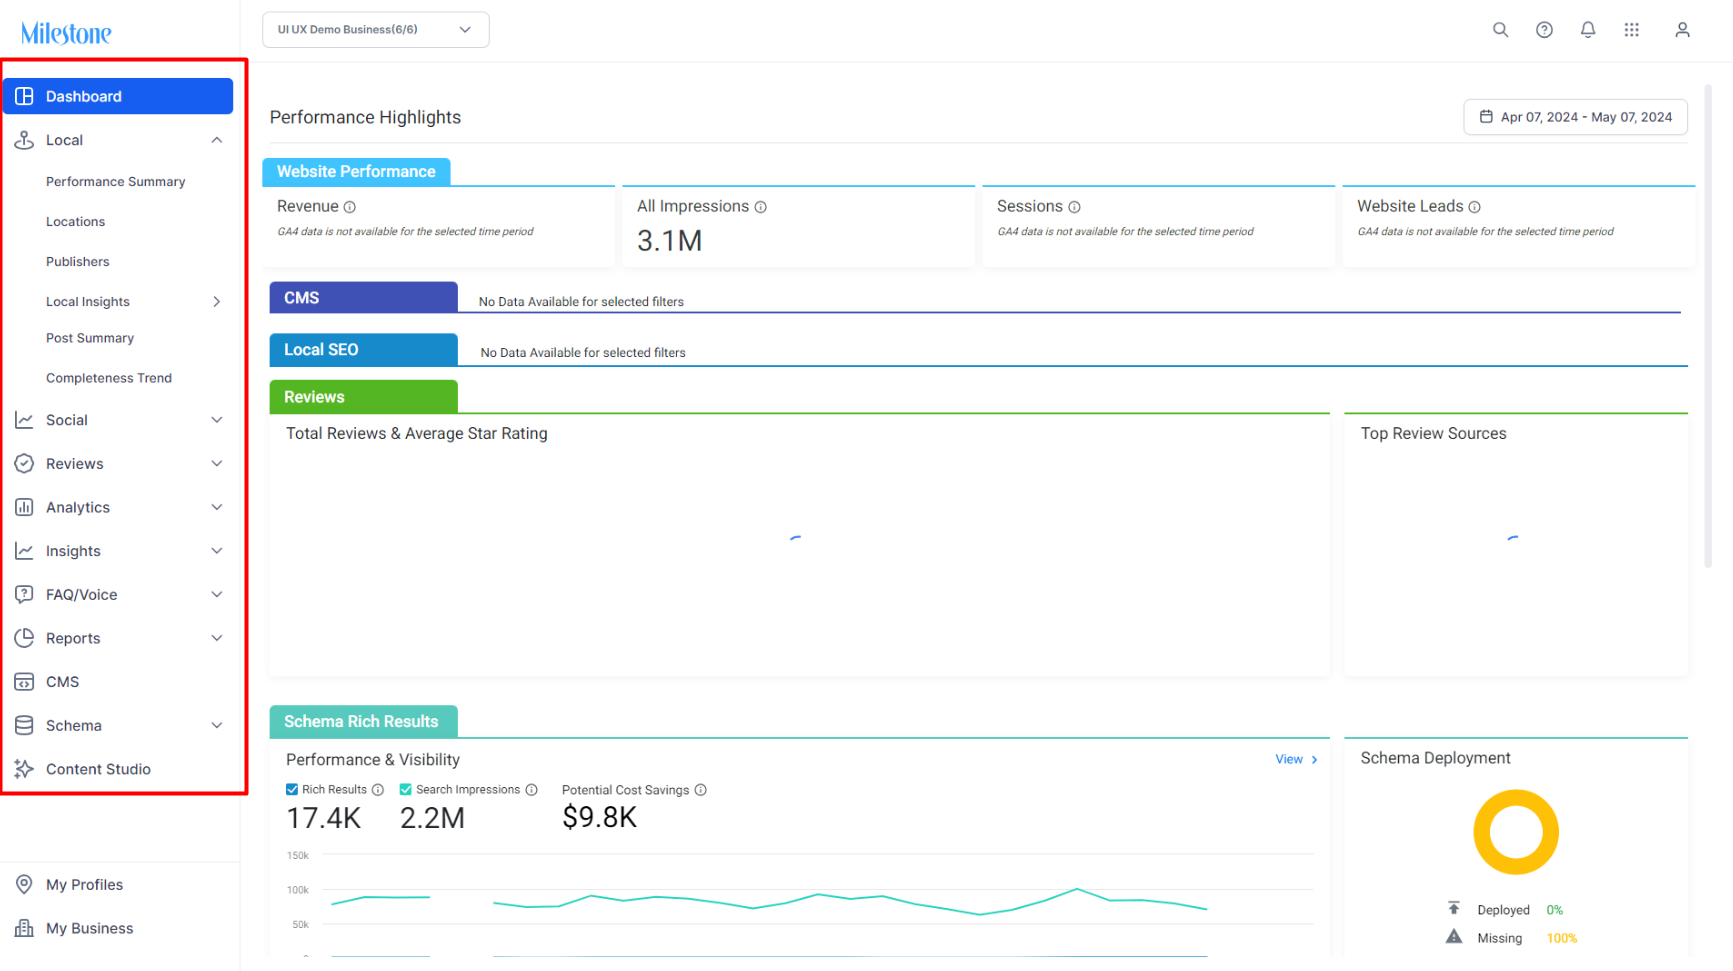Image resolution: width=1733 pixels, height=971 pixels.
Task: Open the apps grid icon
Action: tap(1632, 30)
